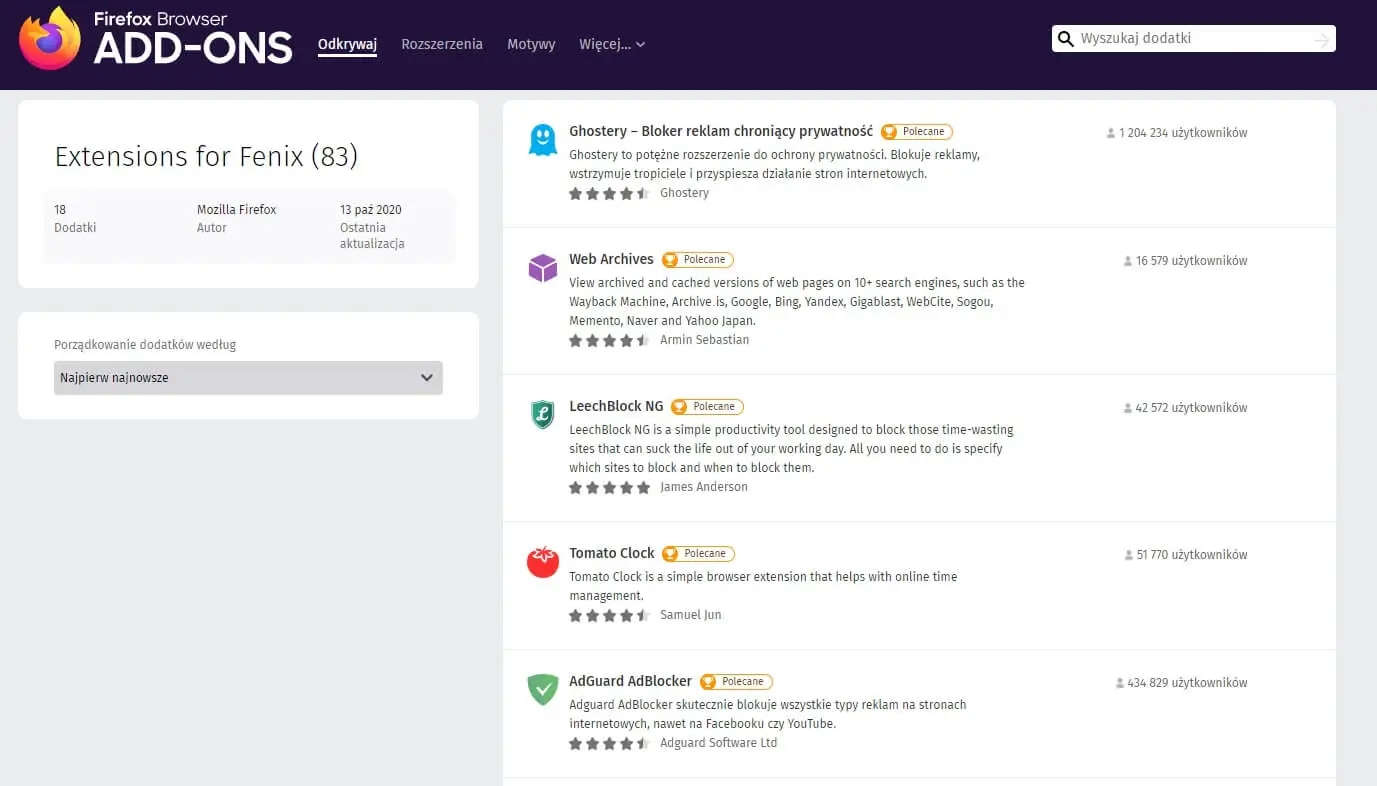Open the AdGuard AdBlocker title link
This screenshot has width=1377, height=786.
coord(630,681)
